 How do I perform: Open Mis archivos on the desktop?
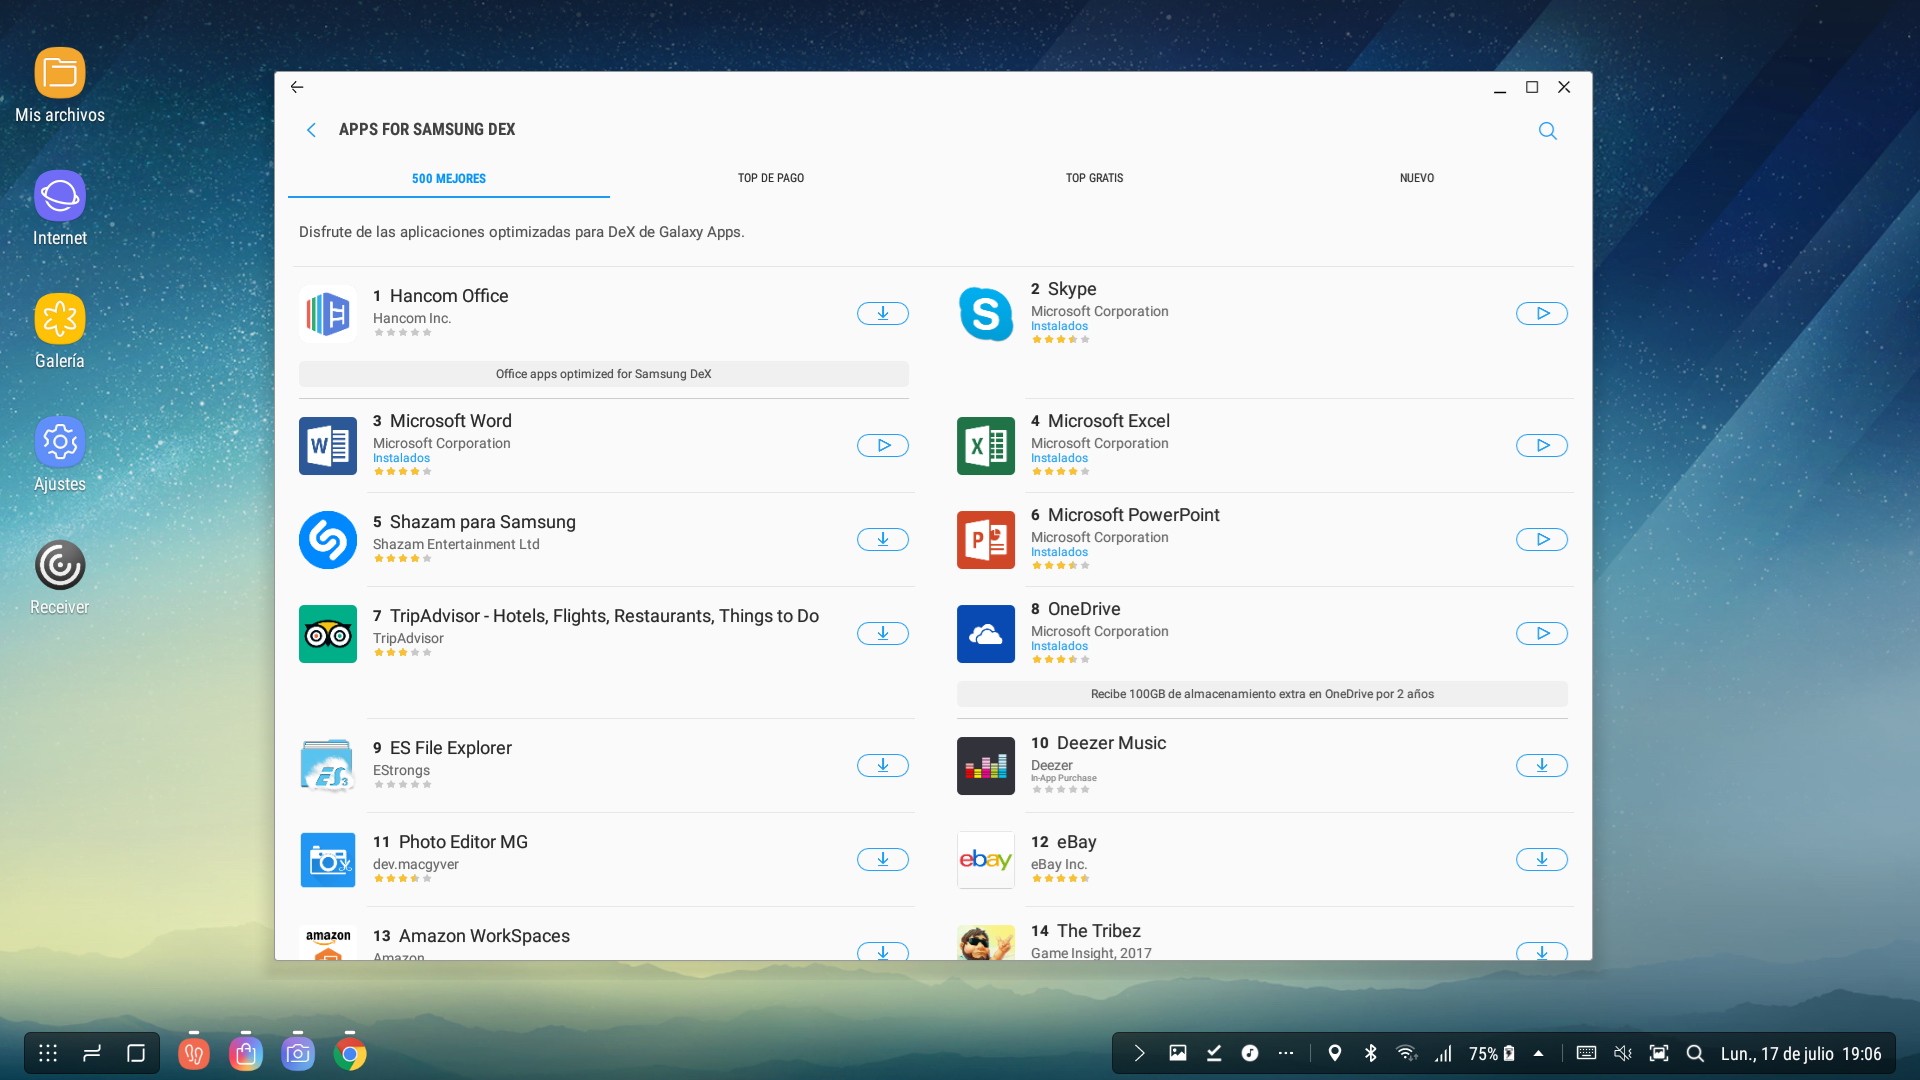[60, 86]
